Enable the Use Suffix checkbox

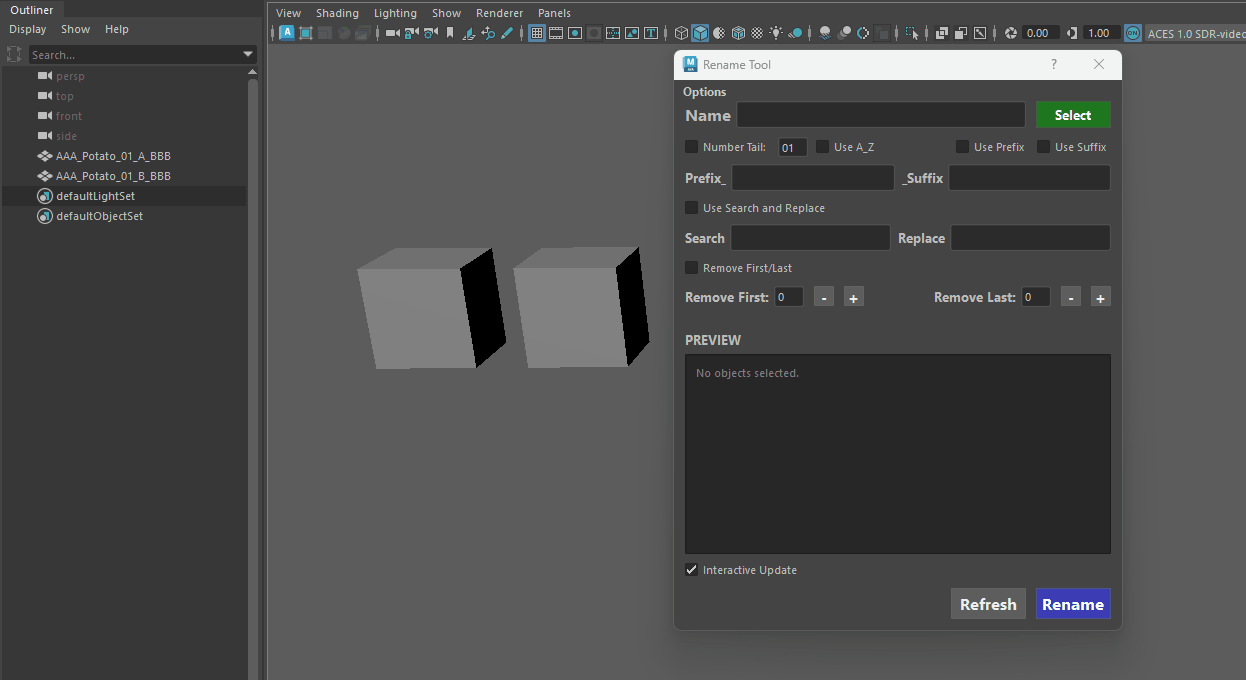tap(1043, 147)
